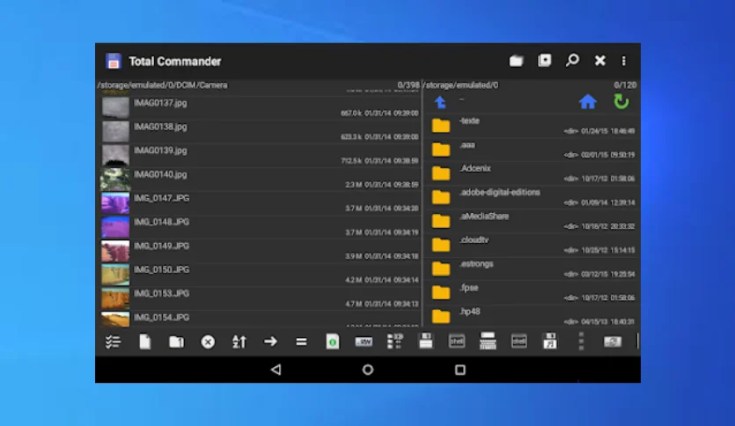
Task: Open the .cloudtv folder
Action: (x=532, y=245)
